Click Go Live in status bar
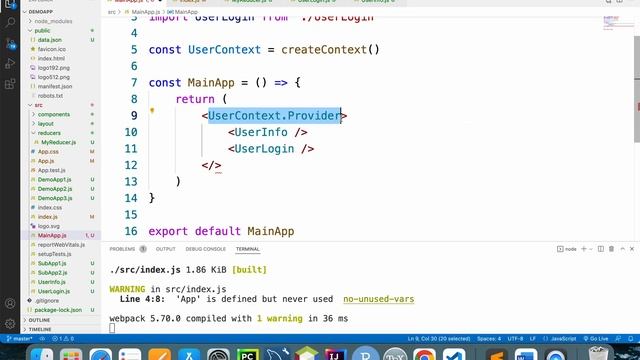The height and width of the screenshot is (360, 640). (596, 339)
